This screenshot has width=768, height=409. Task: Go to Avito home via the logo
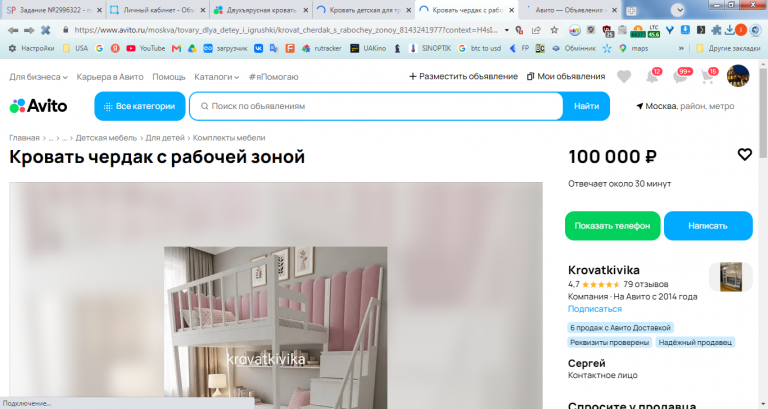(x=38, y=106)
